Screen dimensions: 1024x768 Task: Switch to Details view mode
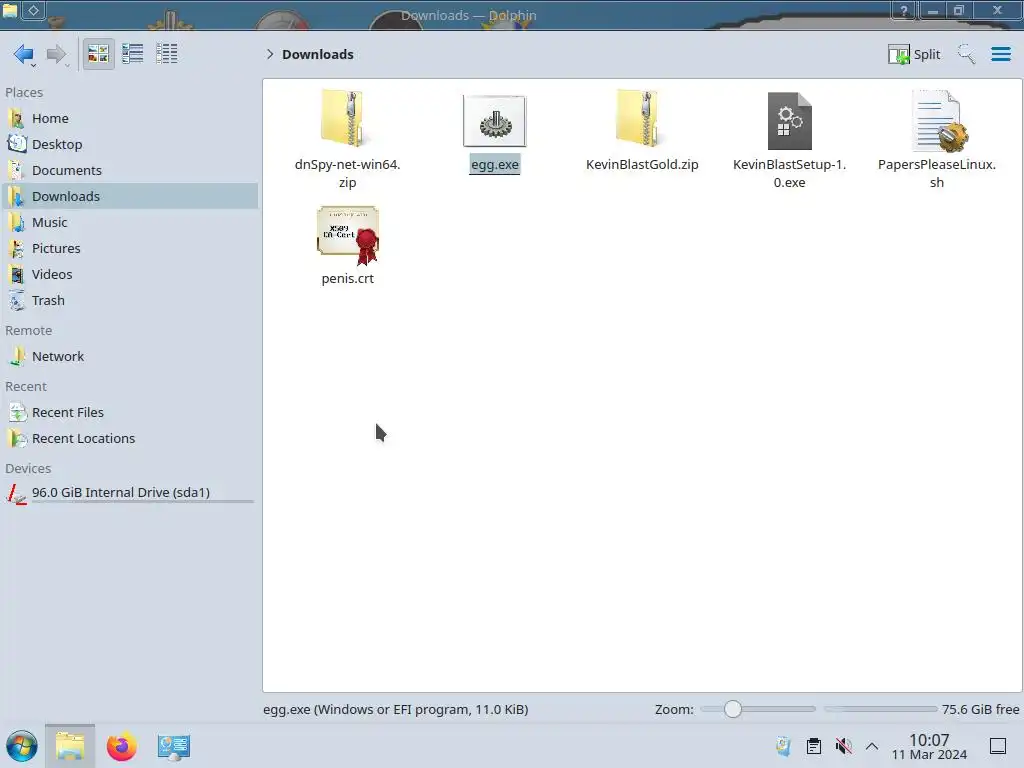click(167, 54)
